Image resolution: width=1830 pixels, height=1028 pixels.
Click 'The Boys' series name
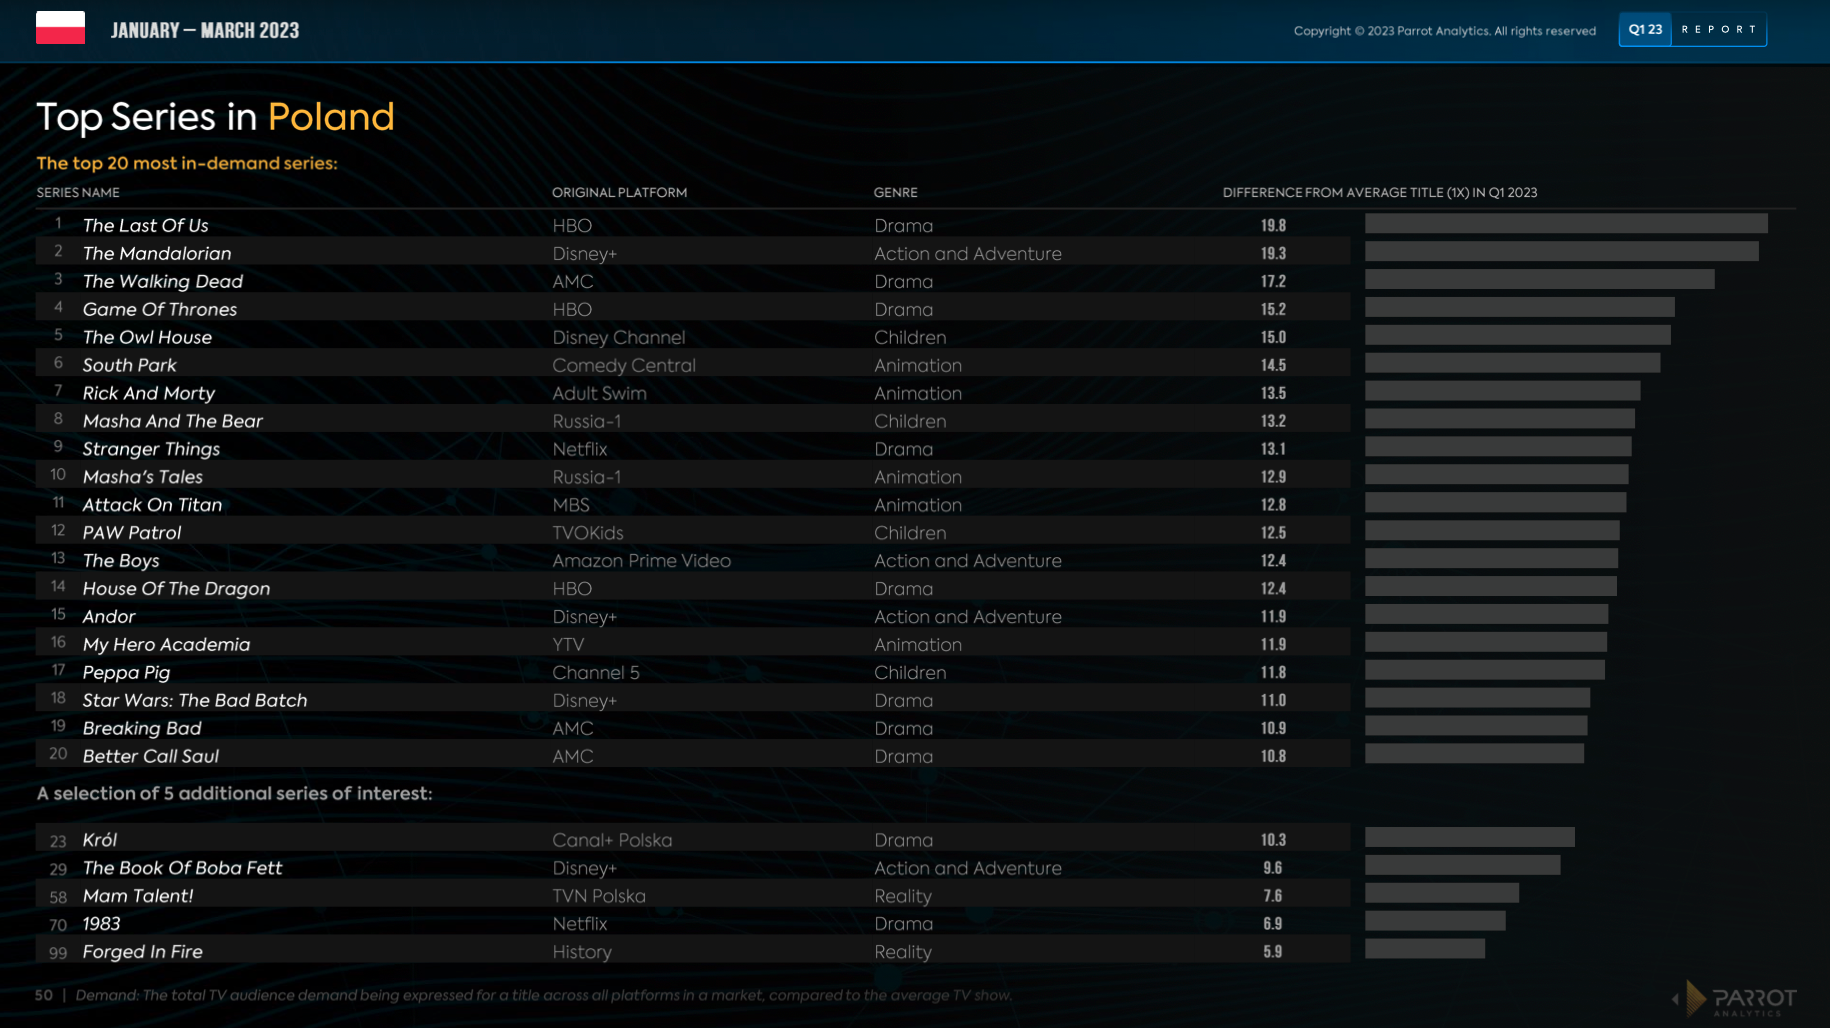point(121,561)
